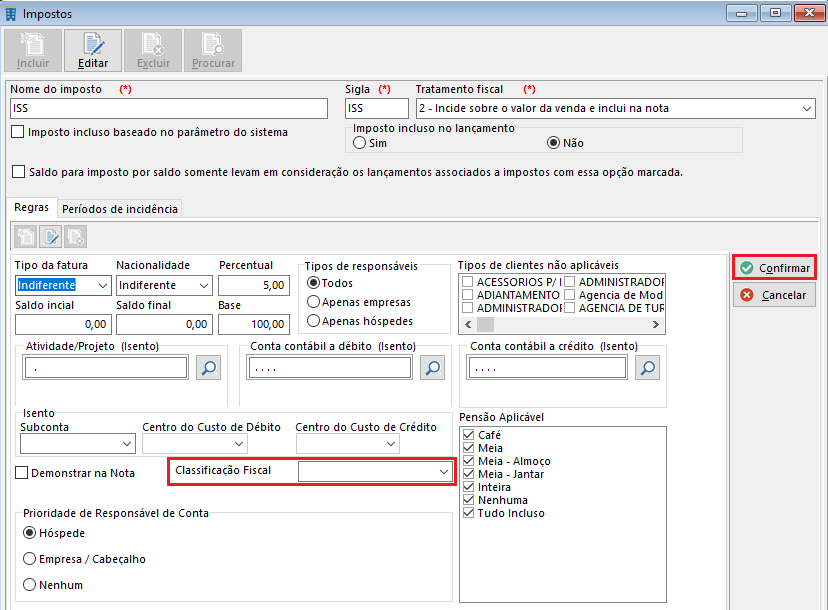Search Atividade/Projeto with magnifier icon
Screen dimensions: 828x610
(x=209, y=368)
